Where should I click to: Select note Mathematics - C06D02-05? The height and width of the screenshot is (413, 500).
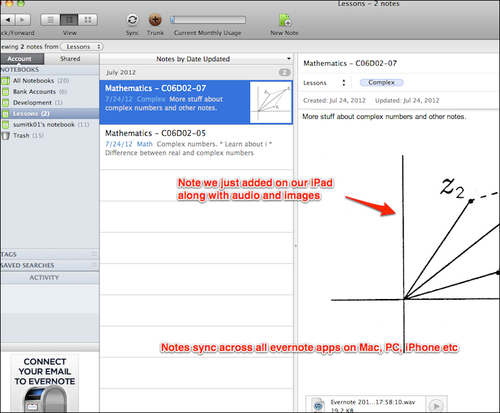(x=196, y=147)
